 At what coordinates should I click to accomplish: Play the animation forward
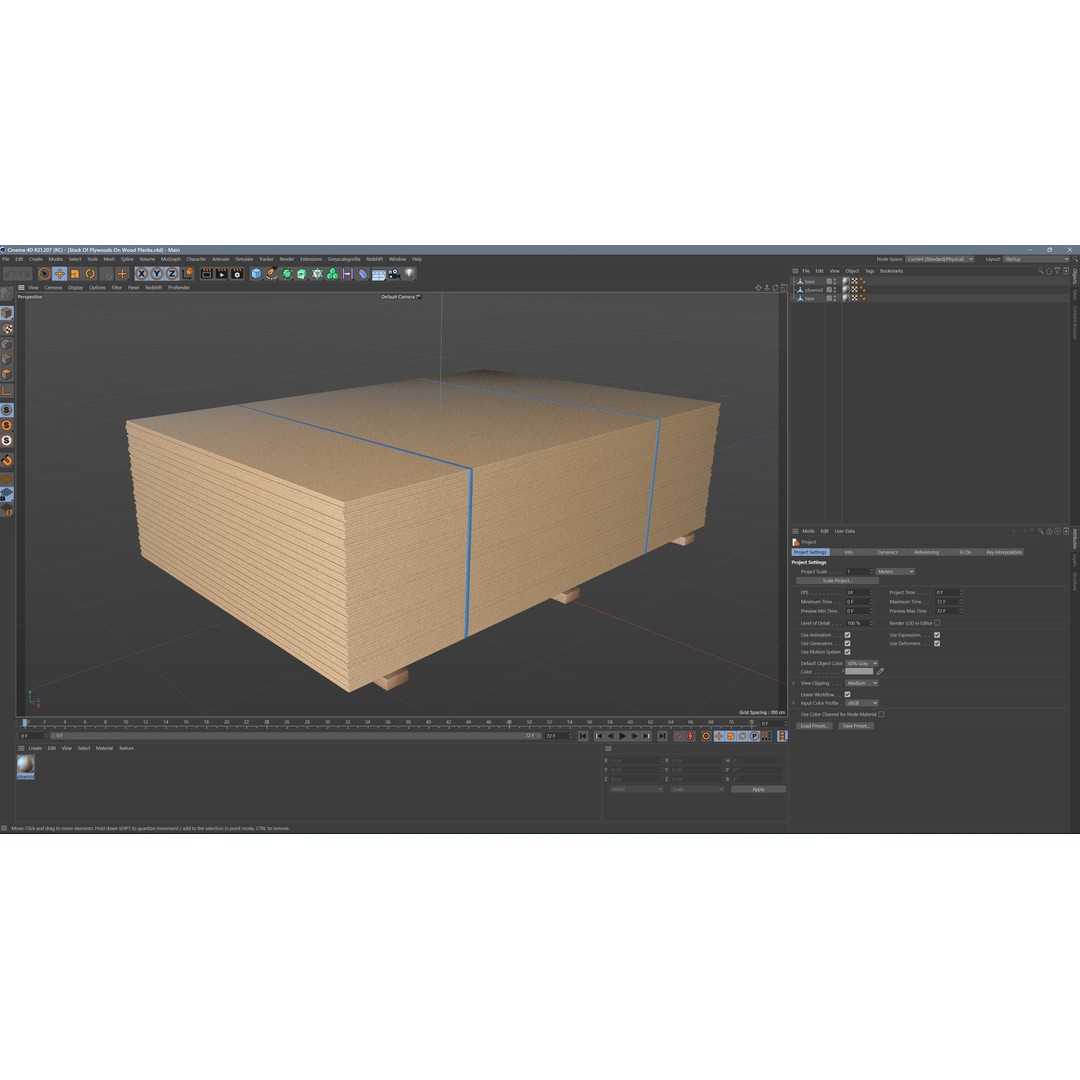(623, 736)
